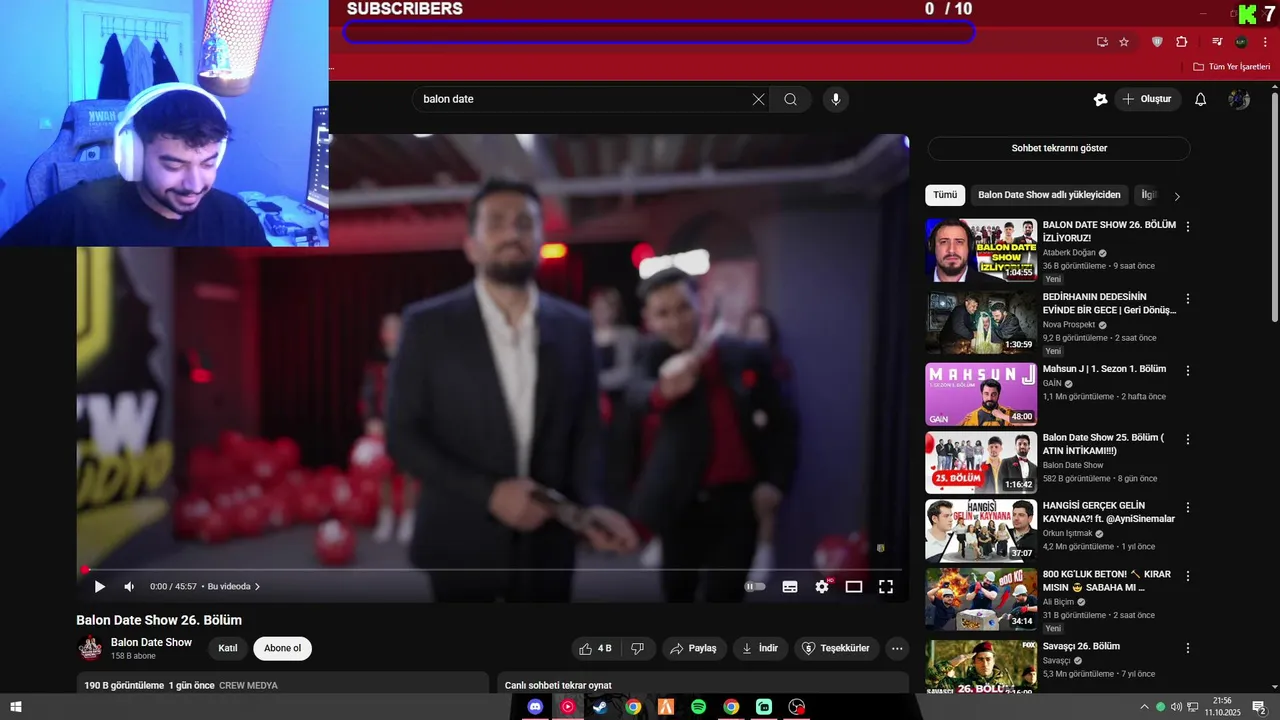Open Chrome profile avatar in toolbar
This screenshot has width=1280, height=720.
(x=1241, y=42)
